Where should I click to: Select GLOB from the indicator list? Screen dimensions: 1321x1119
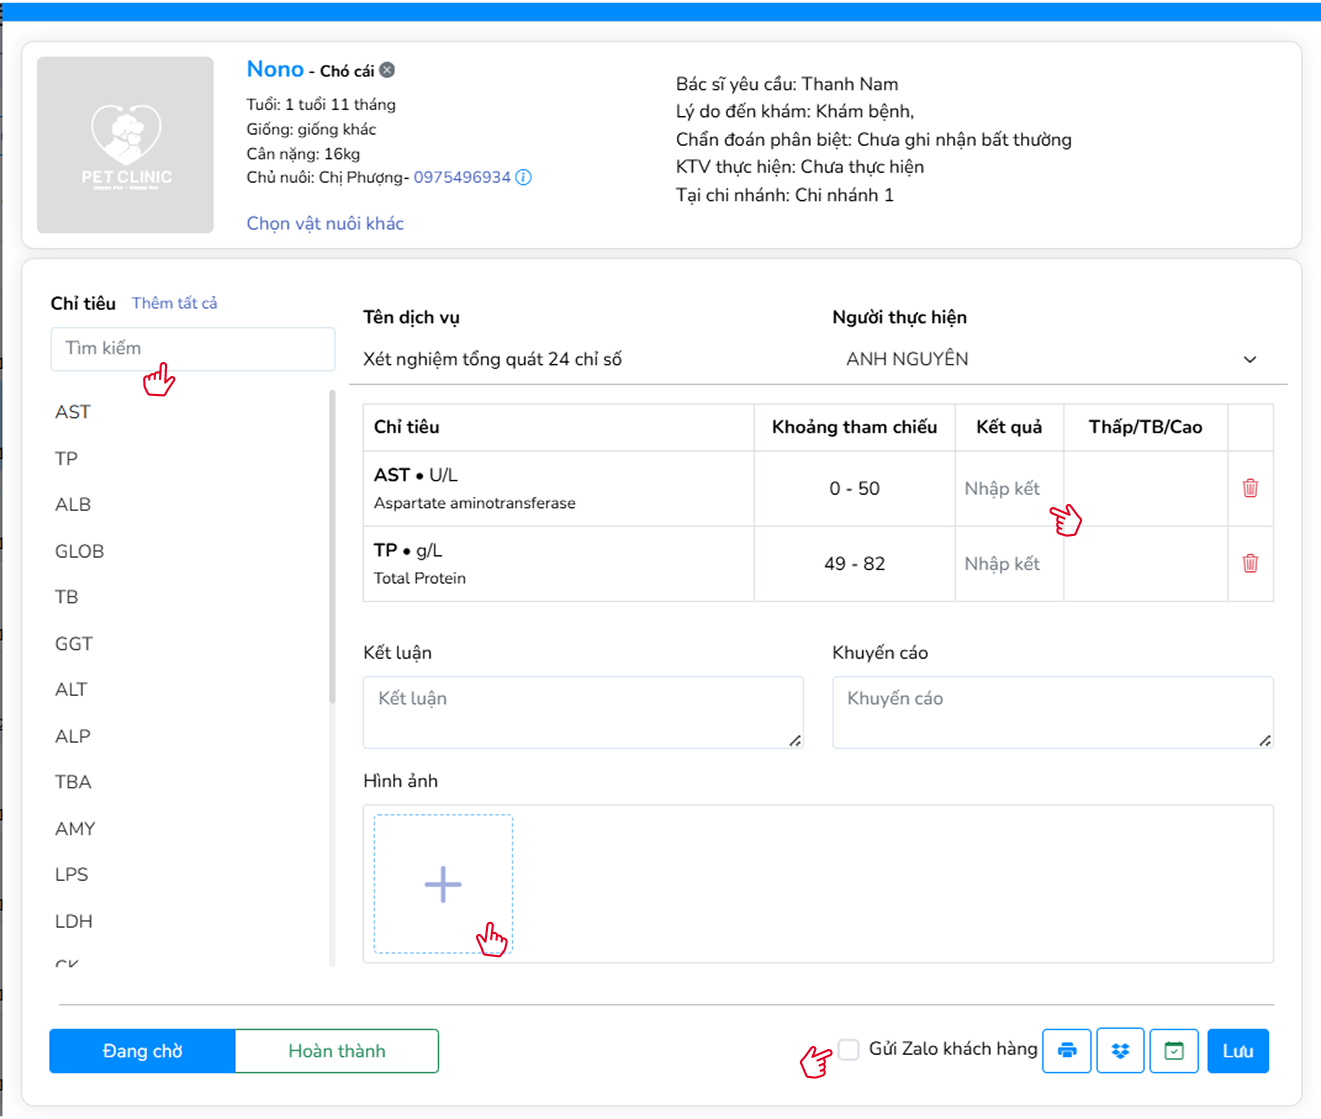pos(80,551)
